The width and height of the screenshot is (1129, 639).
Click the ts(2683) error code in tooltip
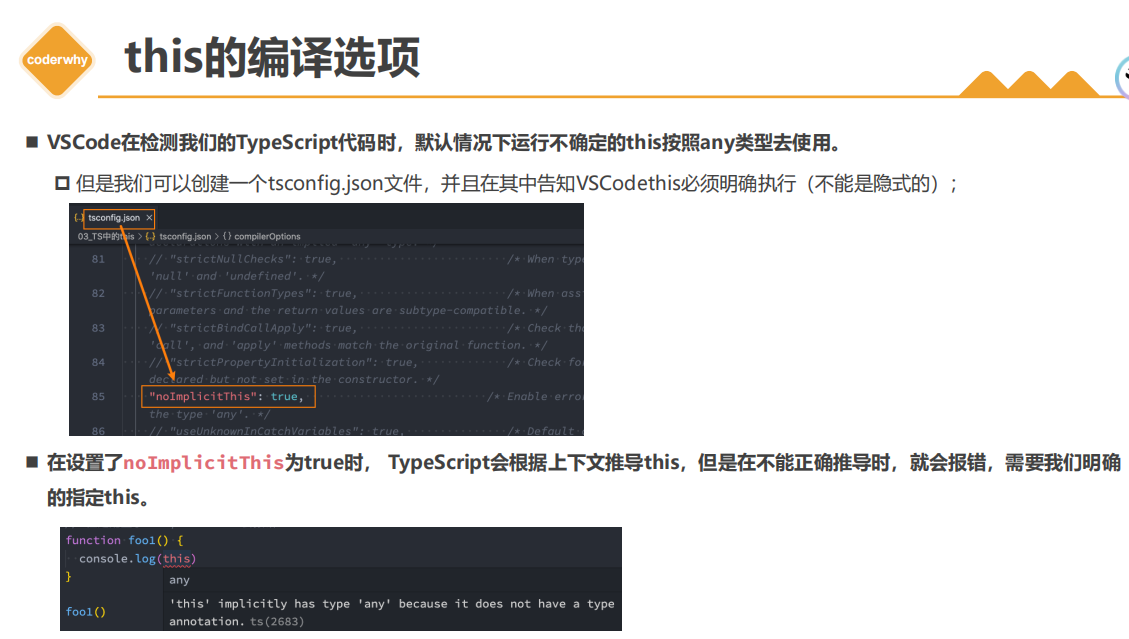[x=277, y=622]
